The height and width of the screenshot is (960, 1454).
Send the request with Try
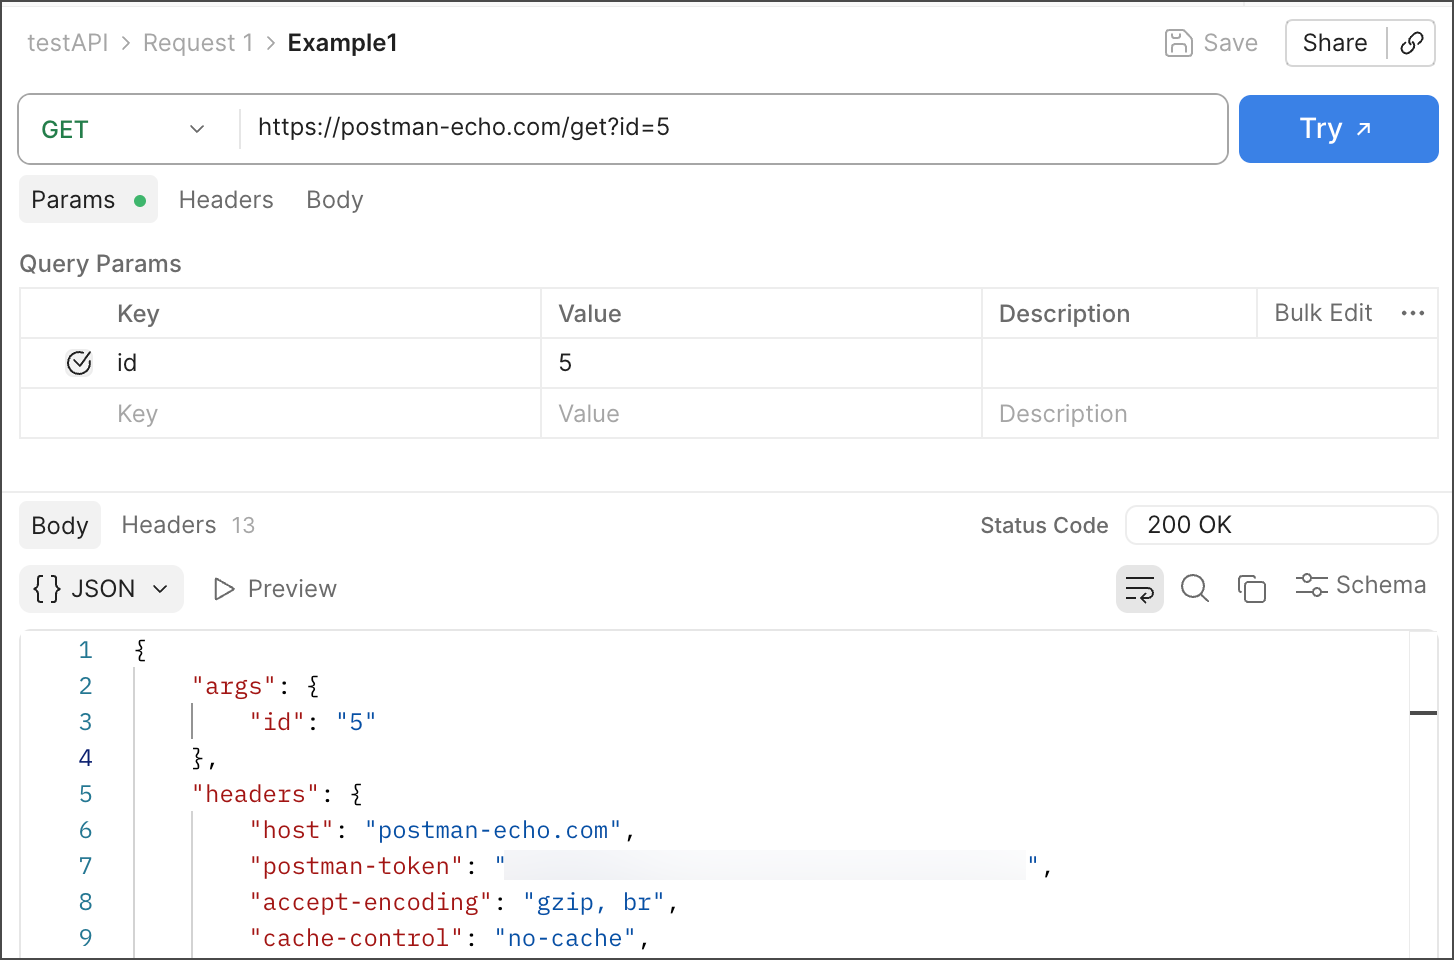[1338, 129]
